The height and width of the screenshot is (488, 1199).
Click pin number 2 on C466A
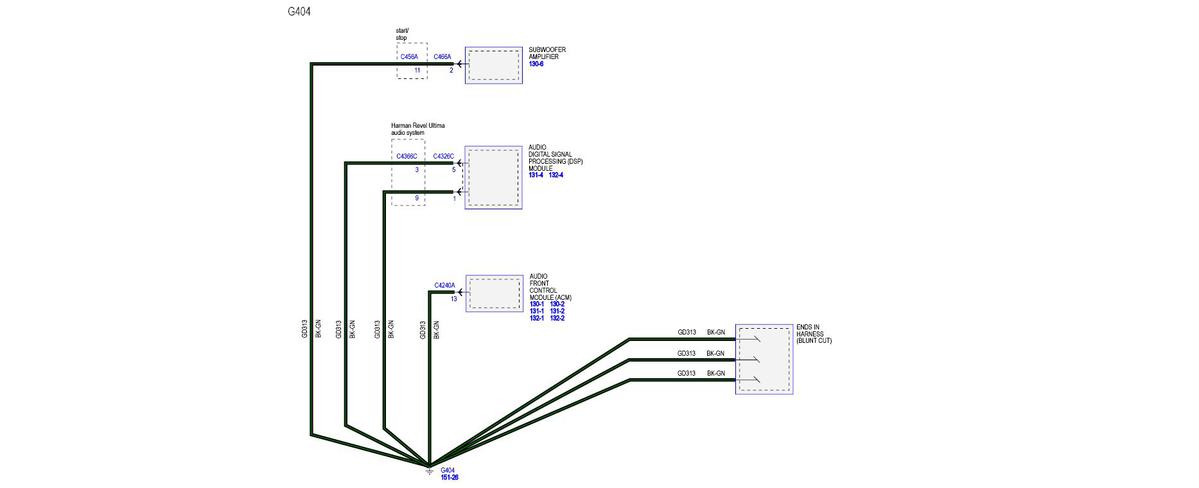coord(451,70)
